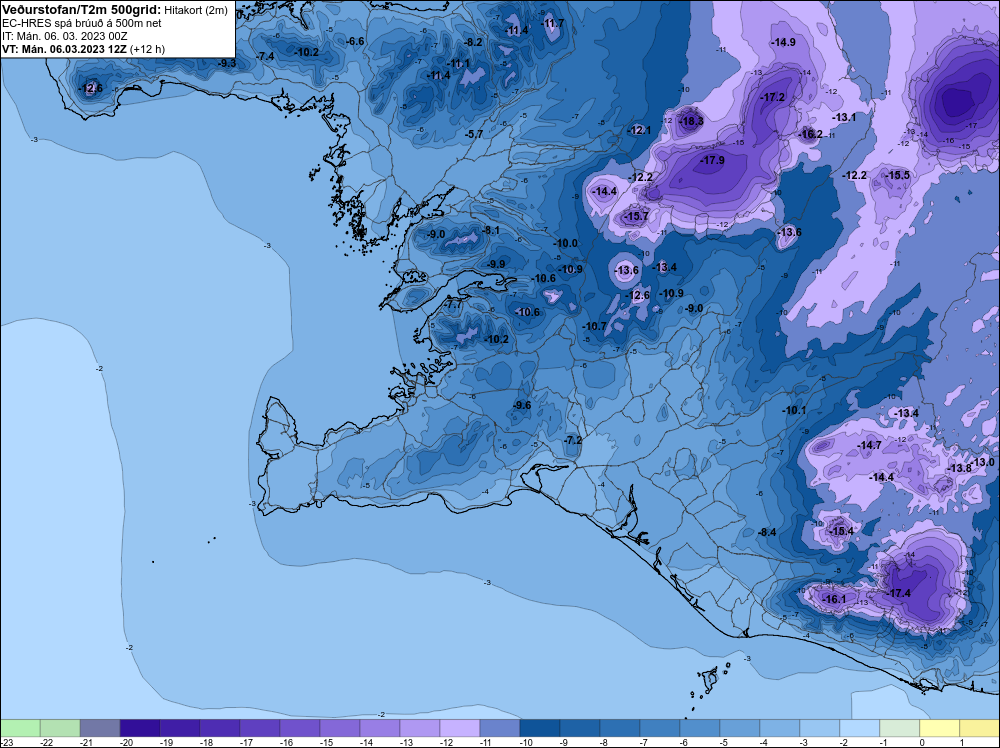Click the -8.1 temperature label

point(491,230)
